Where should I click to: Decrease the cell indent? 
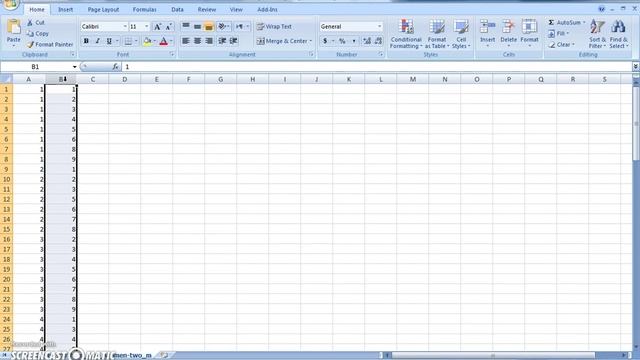click(x=222, y=41)
